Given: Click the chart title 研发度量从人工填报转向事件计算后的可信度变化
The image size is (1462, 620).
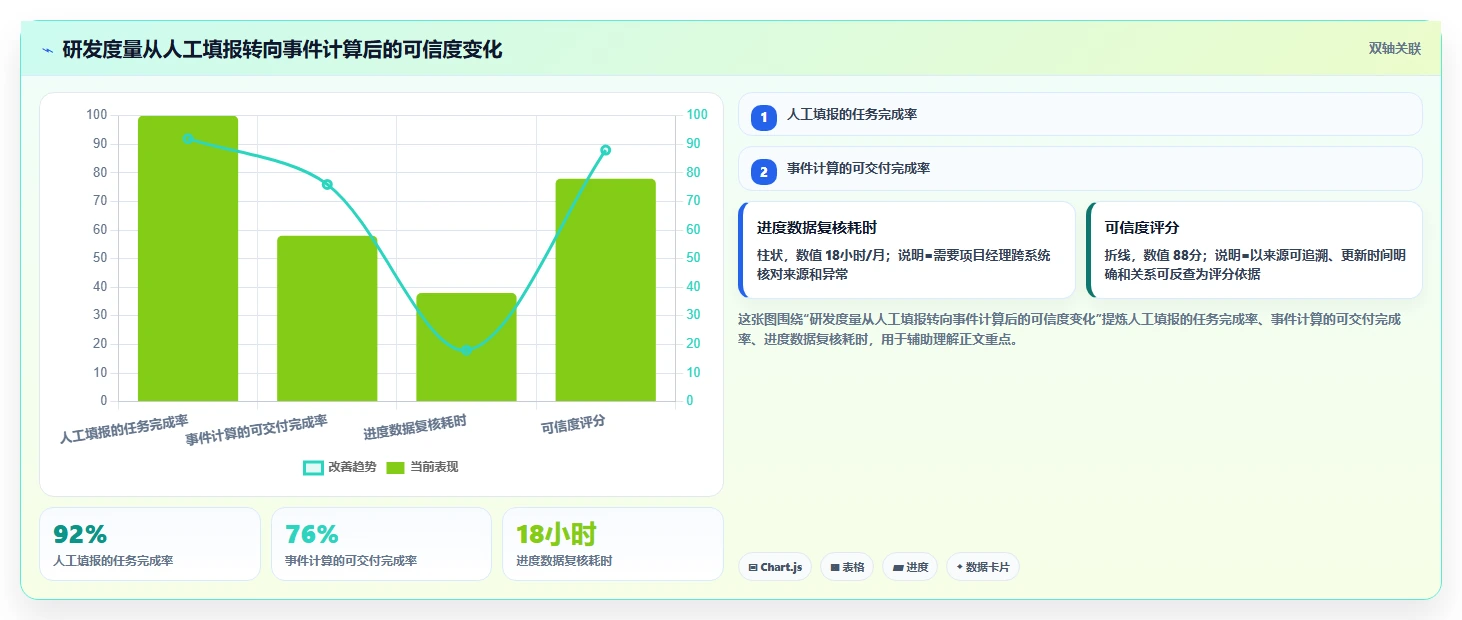Looking at the screenshot, I should tap(282, 50).
